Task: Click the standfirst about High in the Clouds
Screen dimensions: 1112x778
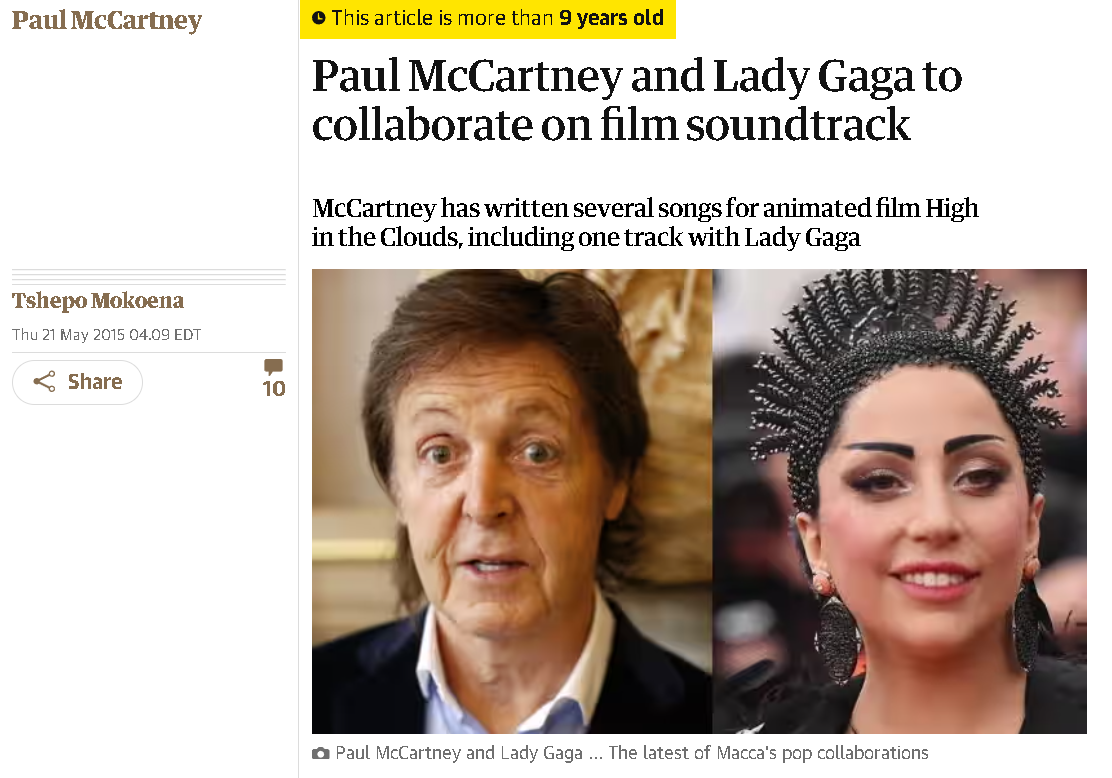Action: [x=645, y=223]
